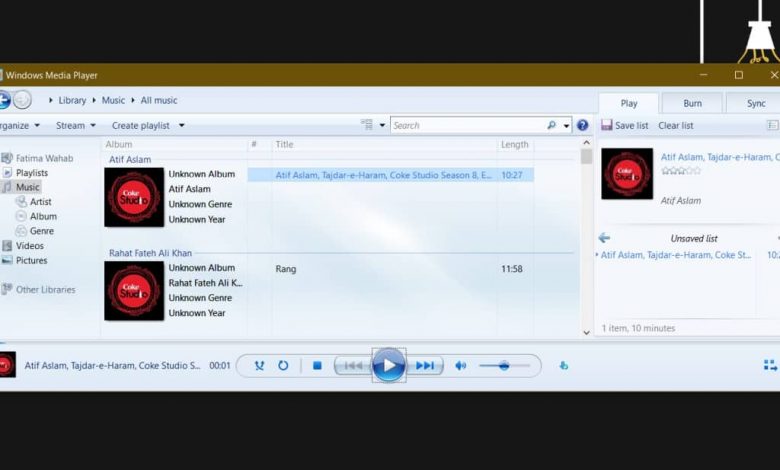The width and height of the screenshot is (780, 470).
Task: Open Help via the question mark icon
Action: [583, 125]
